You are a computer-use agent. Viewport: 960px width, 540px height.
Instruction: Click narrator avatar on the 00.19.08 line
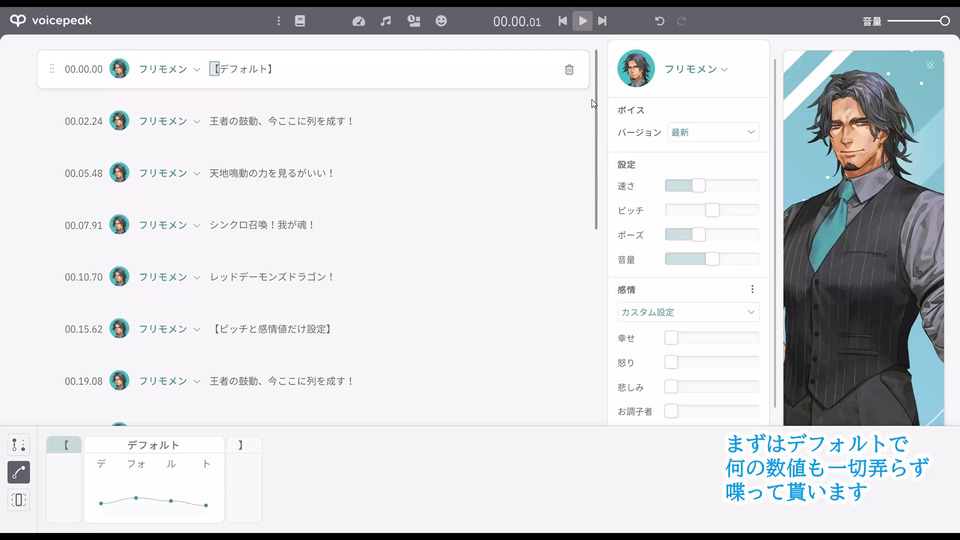click(x=119, y=381)
